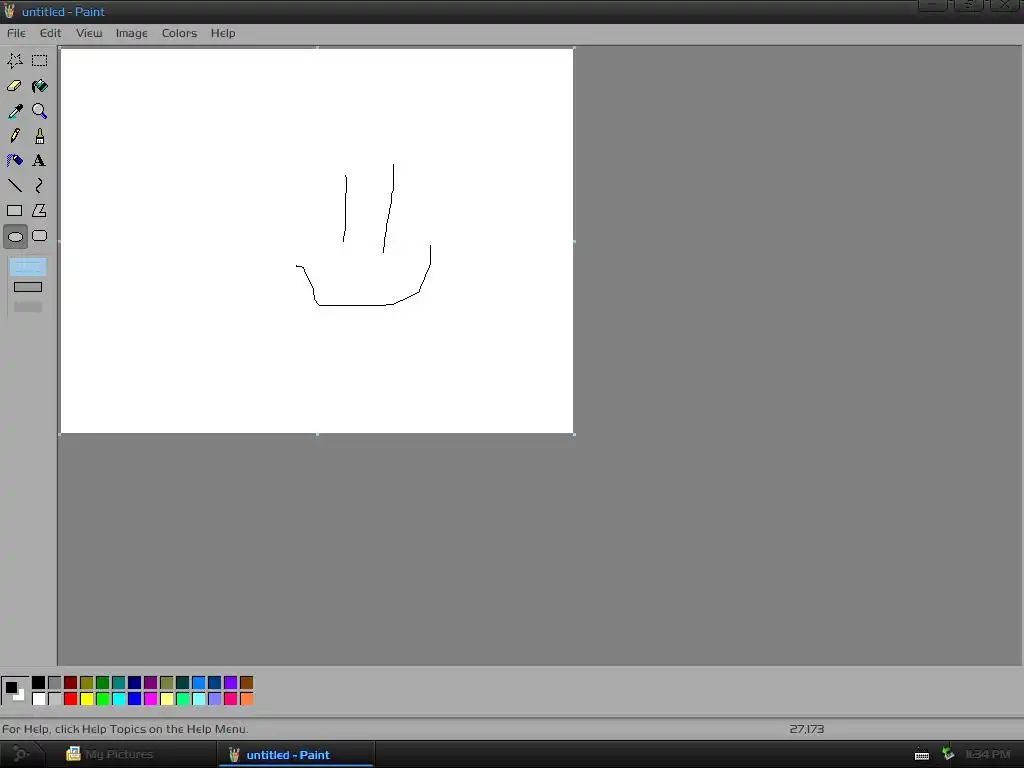Open the View menu
Viewport: 1024px width, 768px height.
[89, 33]
